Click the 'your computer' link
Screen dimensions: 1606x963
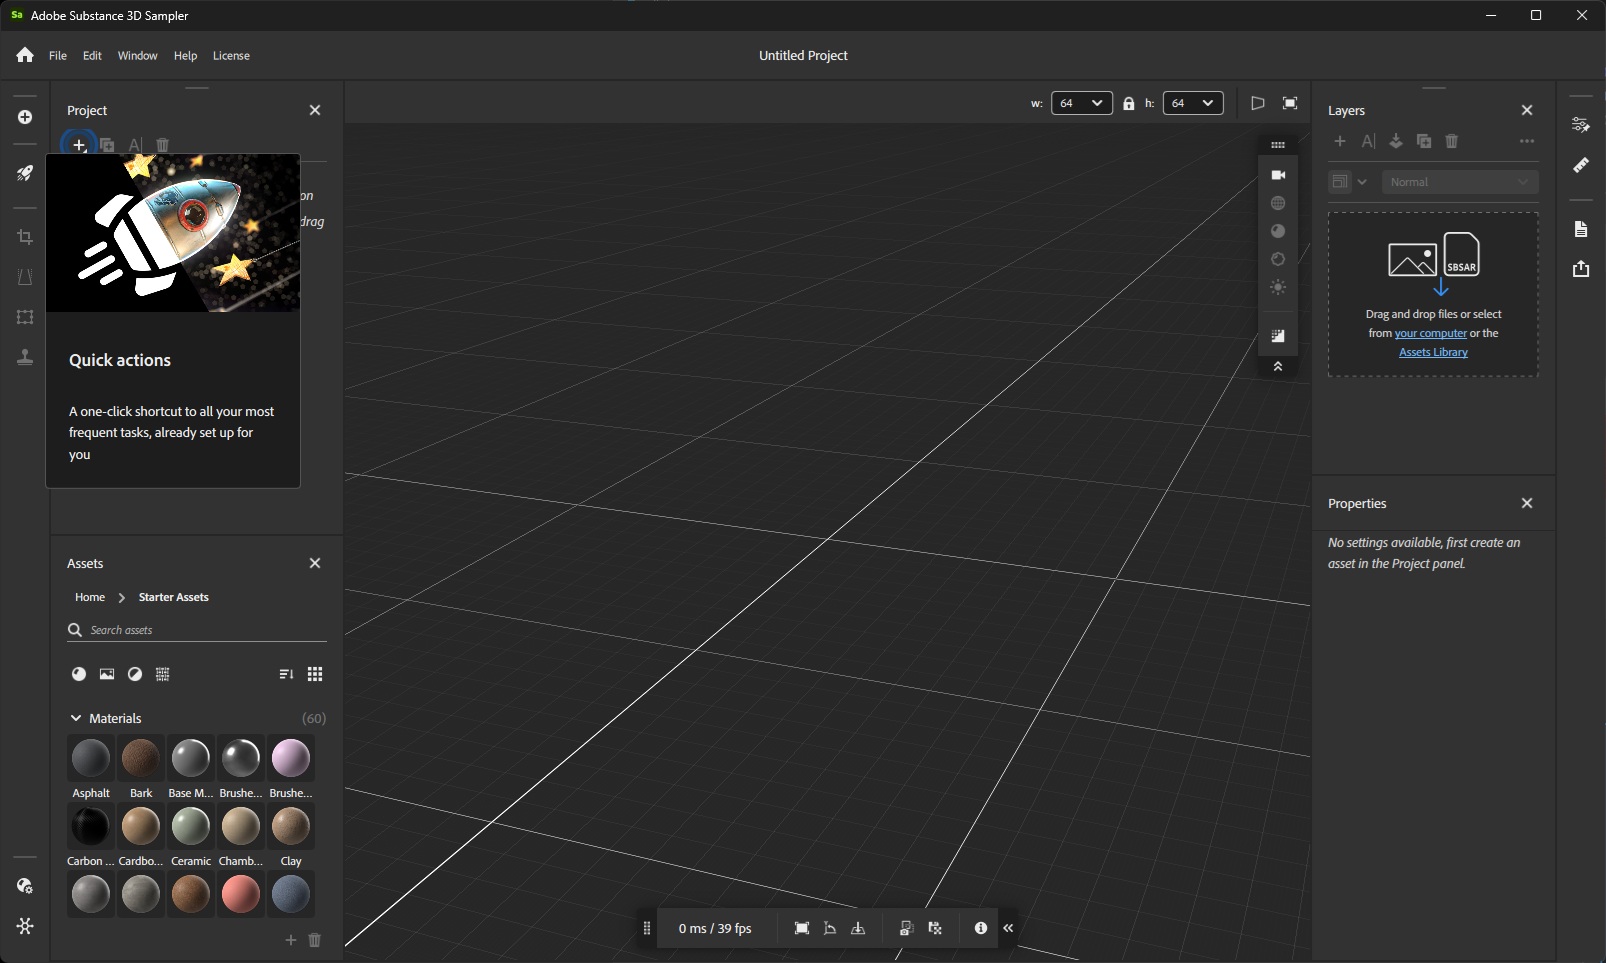click(1430, 333)
